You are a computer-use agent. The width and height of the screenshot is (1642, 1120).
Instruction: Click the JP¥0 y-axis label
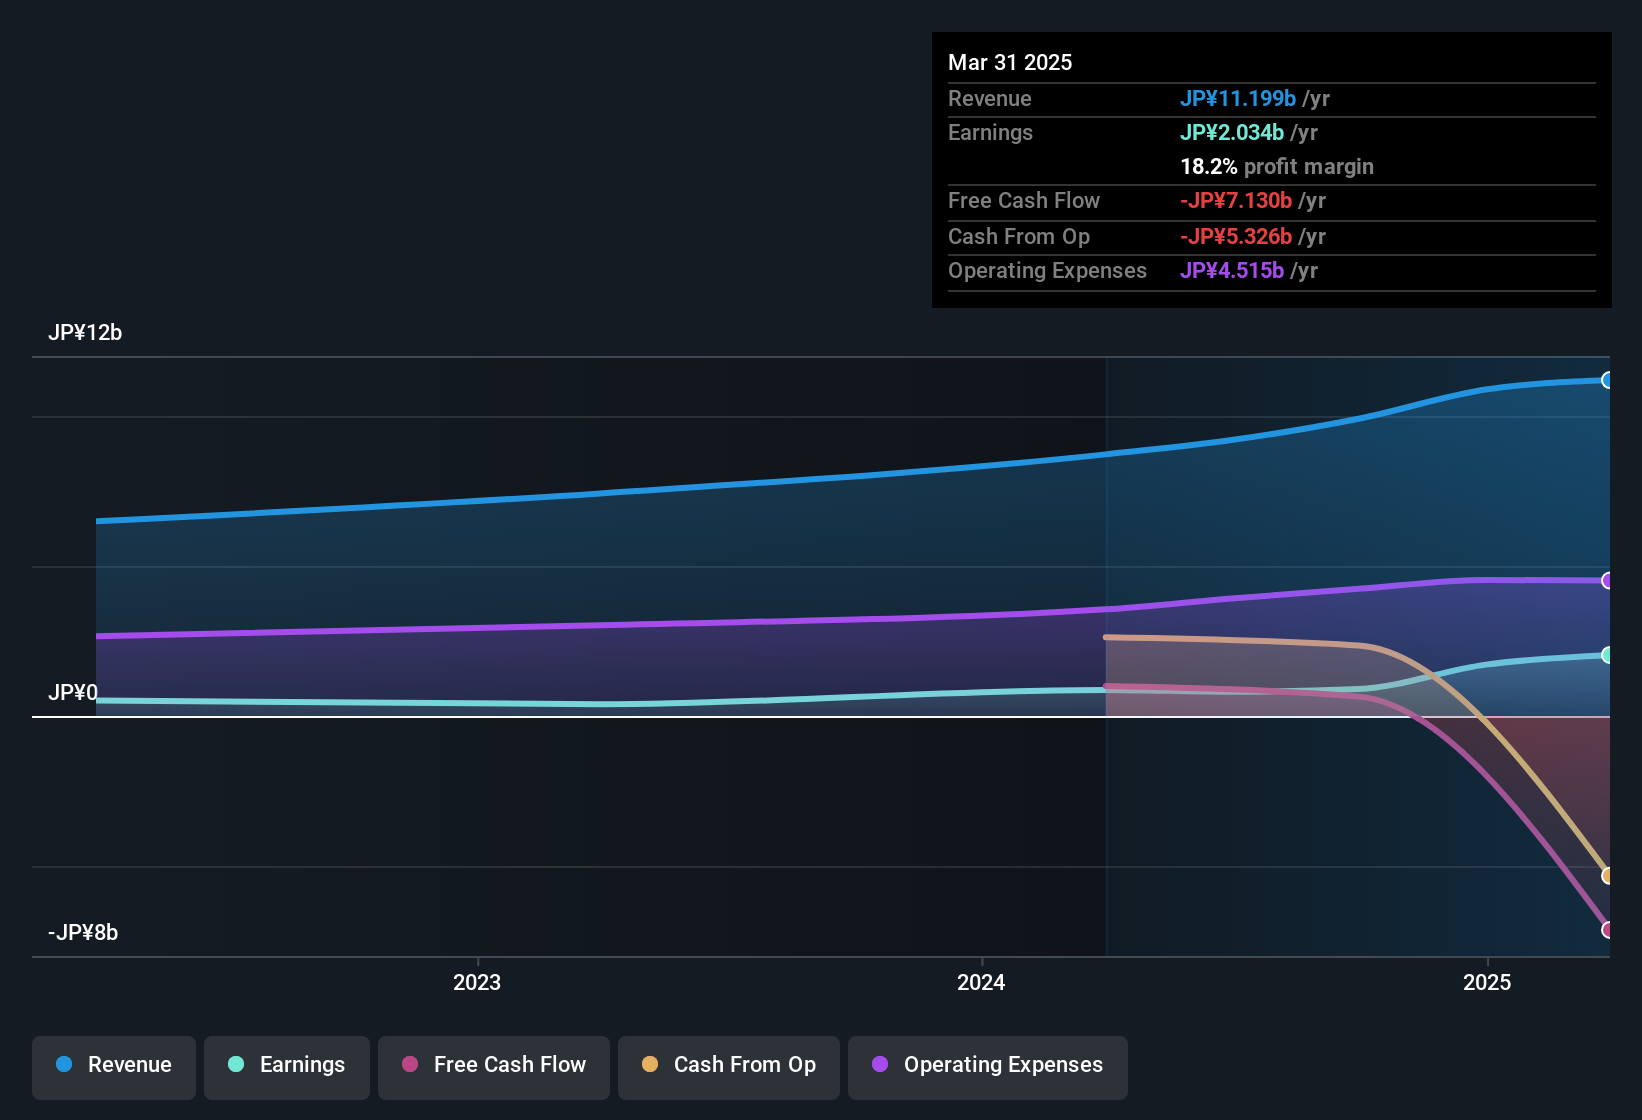[x=73, y=692]
